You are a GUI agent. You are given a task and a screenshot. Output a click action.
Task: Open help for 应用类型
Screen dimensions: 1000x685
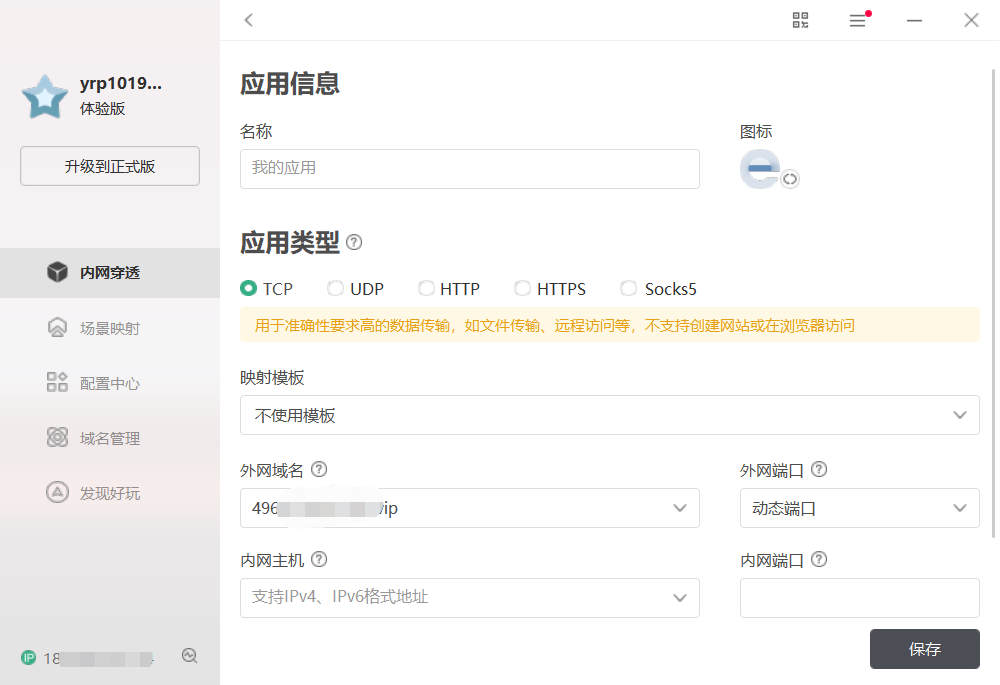click(x=354, y=242)
